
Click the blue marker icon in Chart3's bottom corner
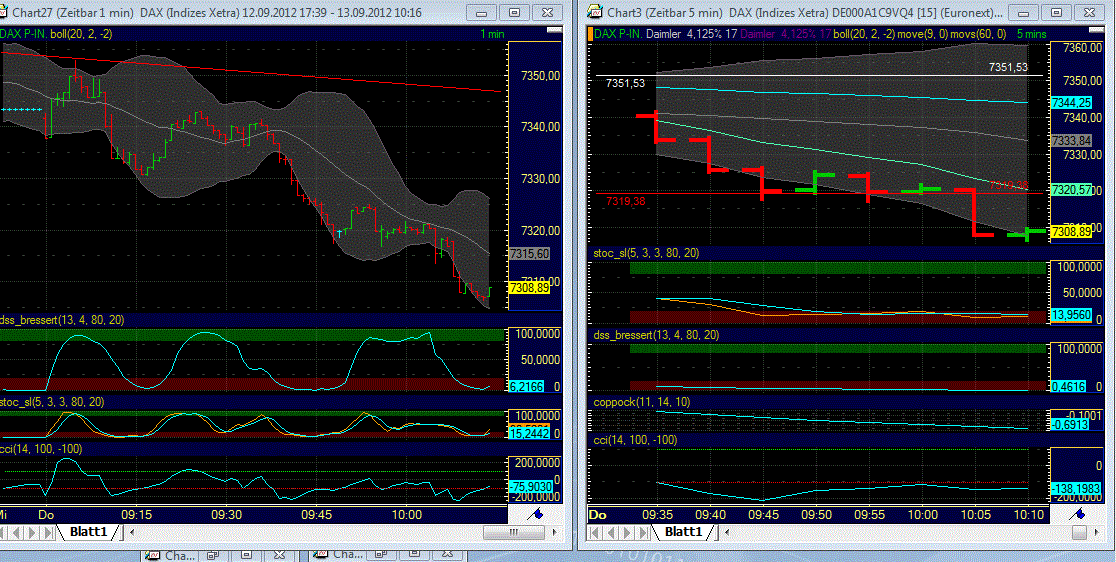coord(1078,514)
